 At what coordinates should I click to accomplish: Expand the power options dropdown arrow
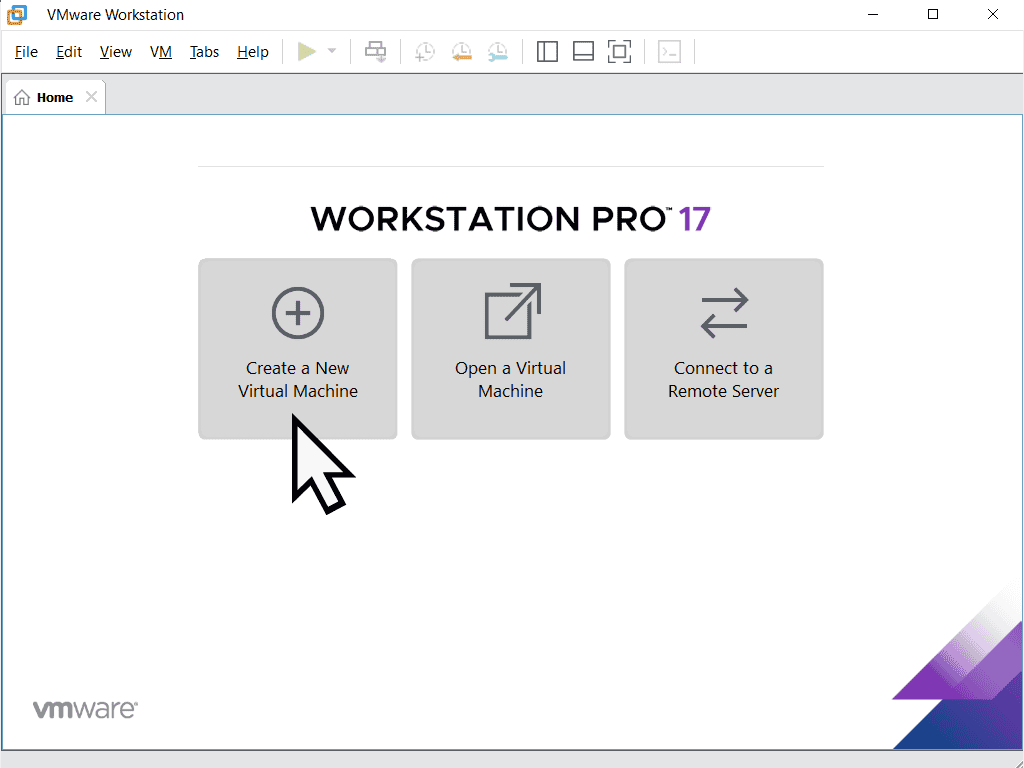(332, 52)
